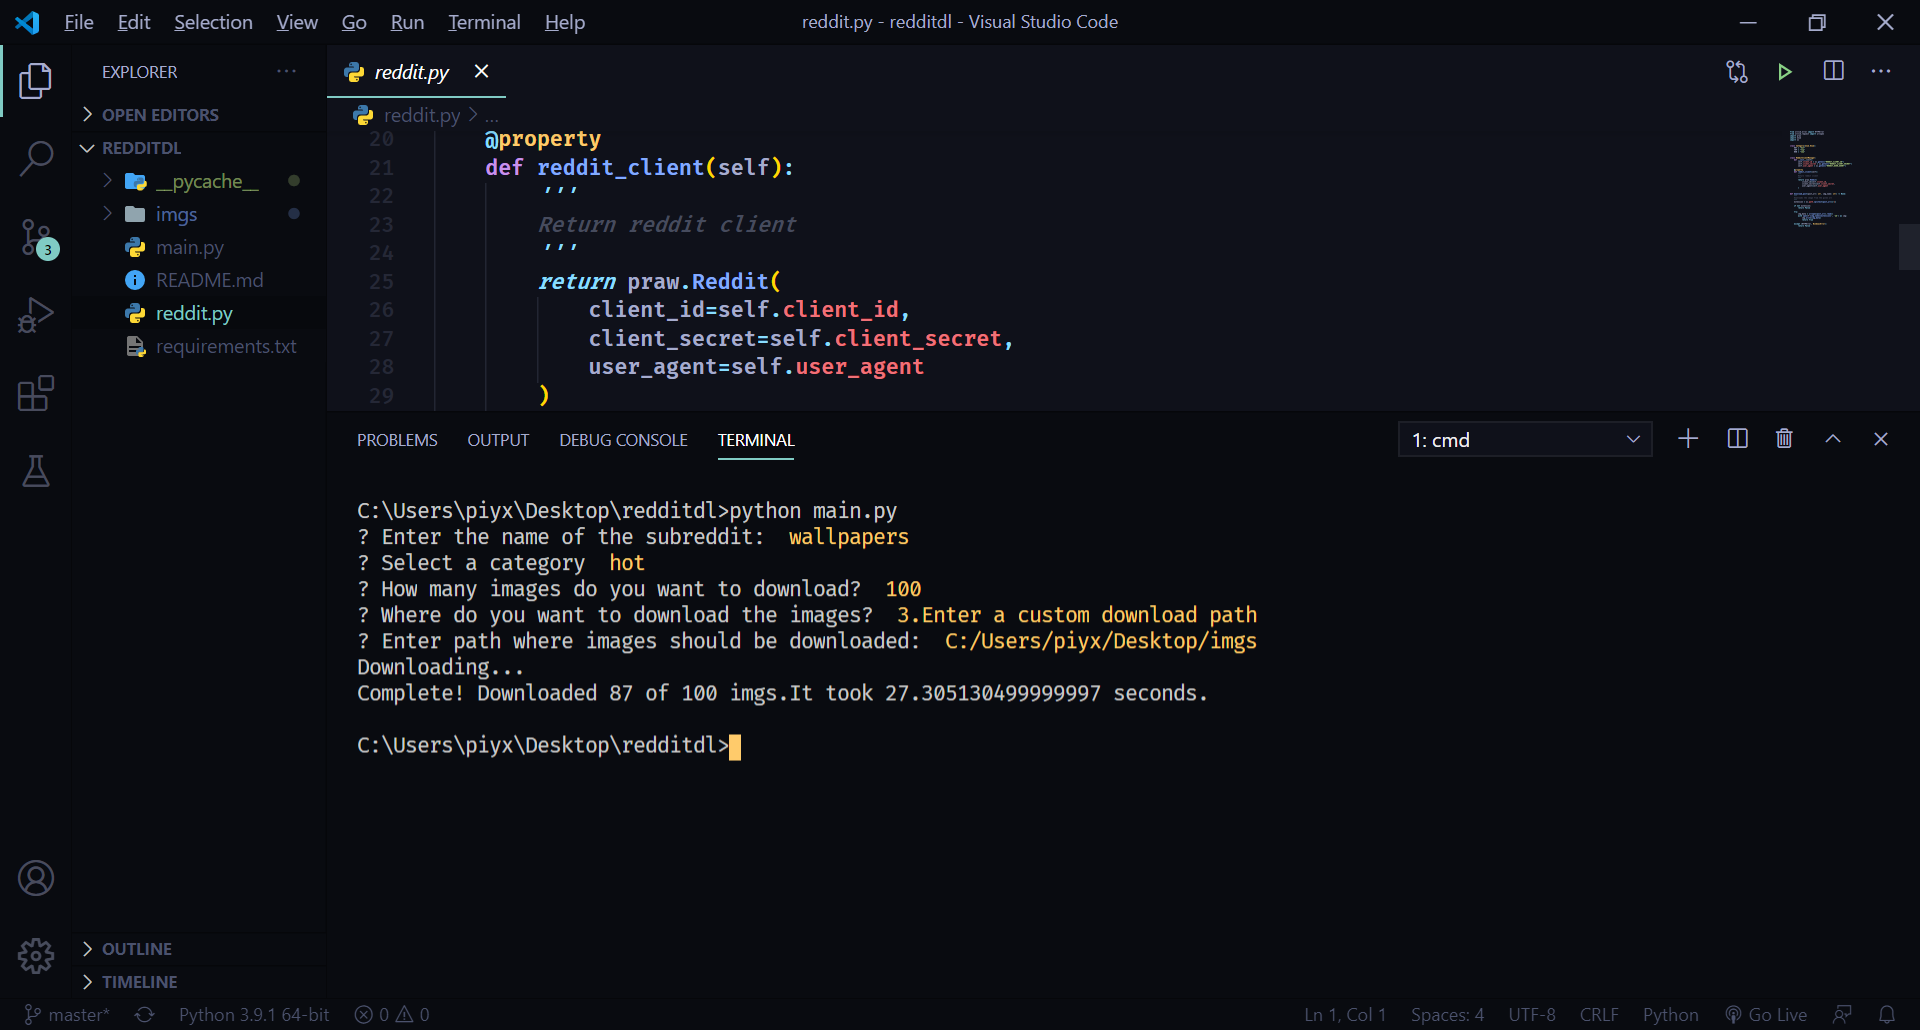Open Explorer views and more actions ellipsis
Screen dimensions: 1920x1030
pyautogui.click(x=287, y=71)
